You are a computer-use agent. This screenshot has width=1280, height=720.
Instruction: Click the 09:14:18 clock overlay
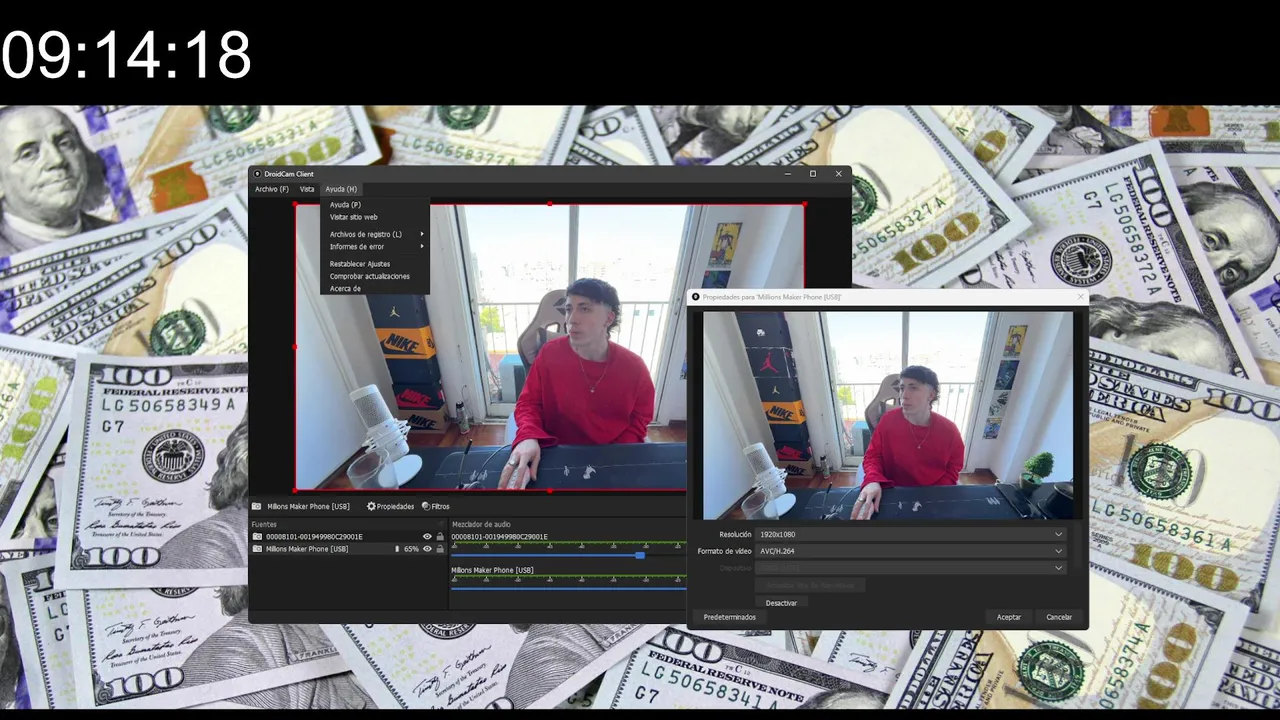(126, 55)
